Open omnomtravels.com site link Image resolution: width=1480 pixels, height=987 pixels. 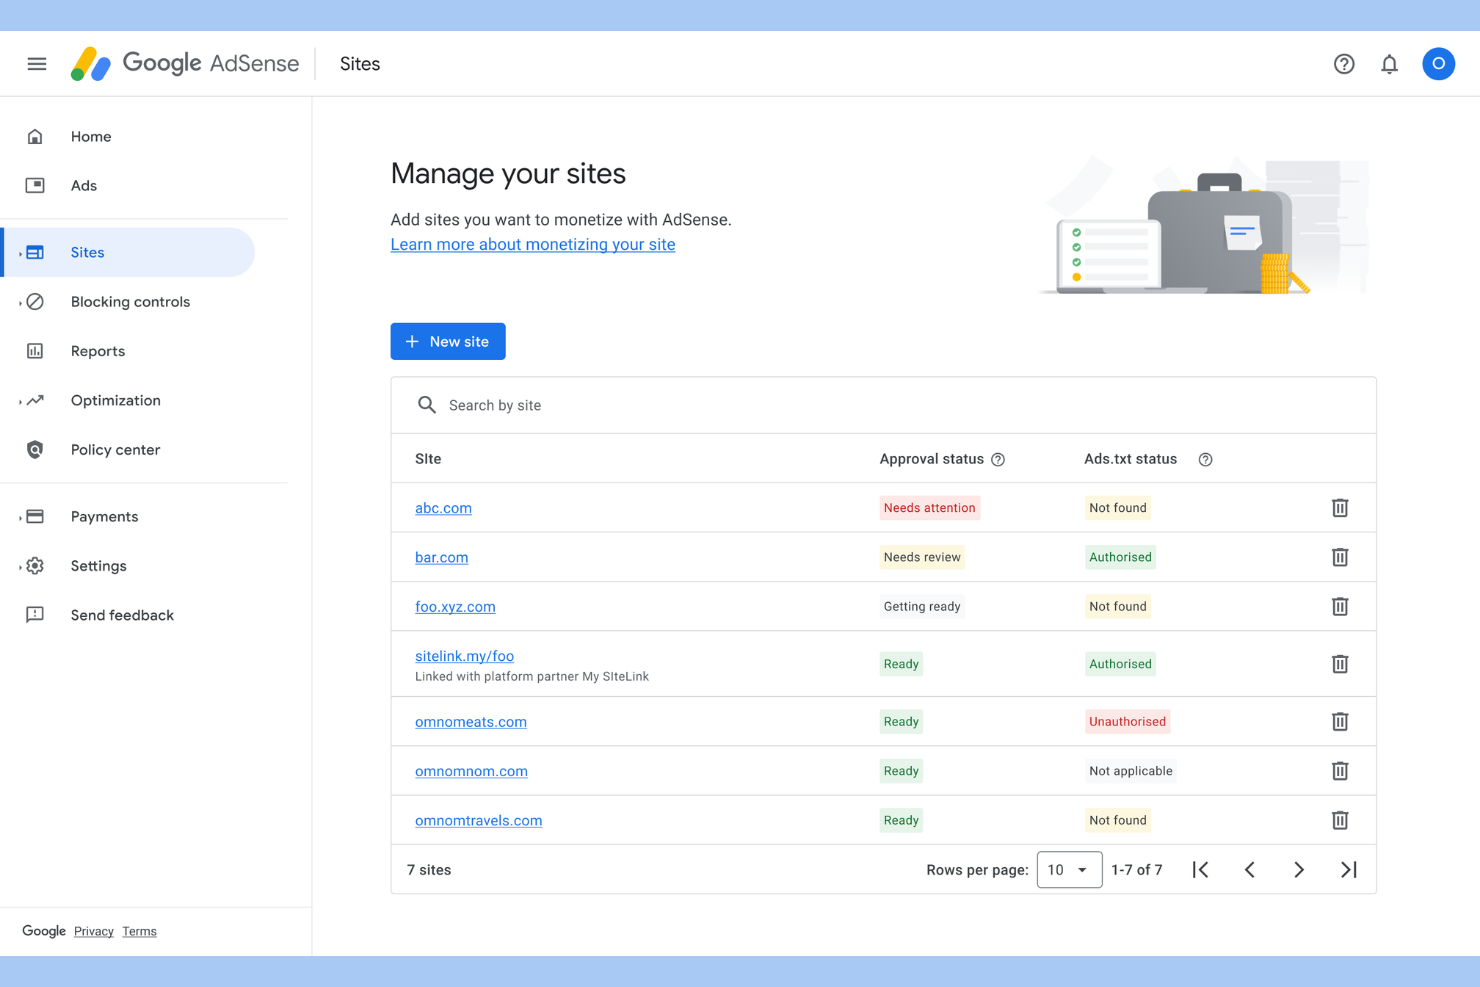click(478, 820)
